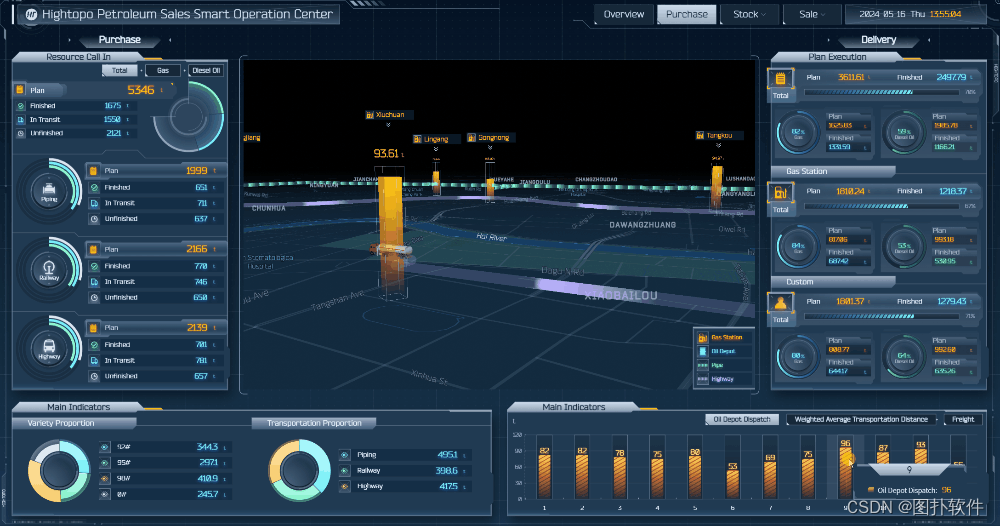This screenshot has height=526, width=1000.
Task: Expand the chevron under Tangkou label
Action: pyautogui.click(x=718, y=145)
